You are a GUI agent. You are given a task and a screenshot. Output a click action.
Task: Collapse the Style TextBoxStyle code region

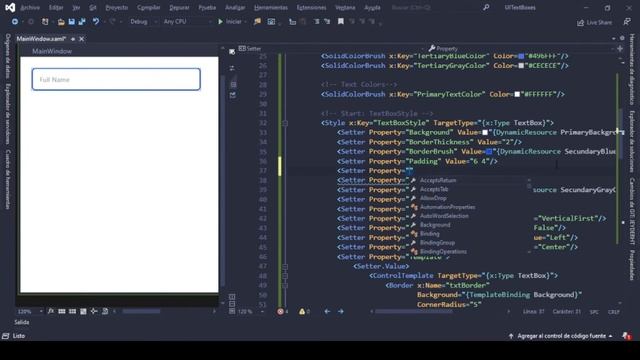coord(285,123)
